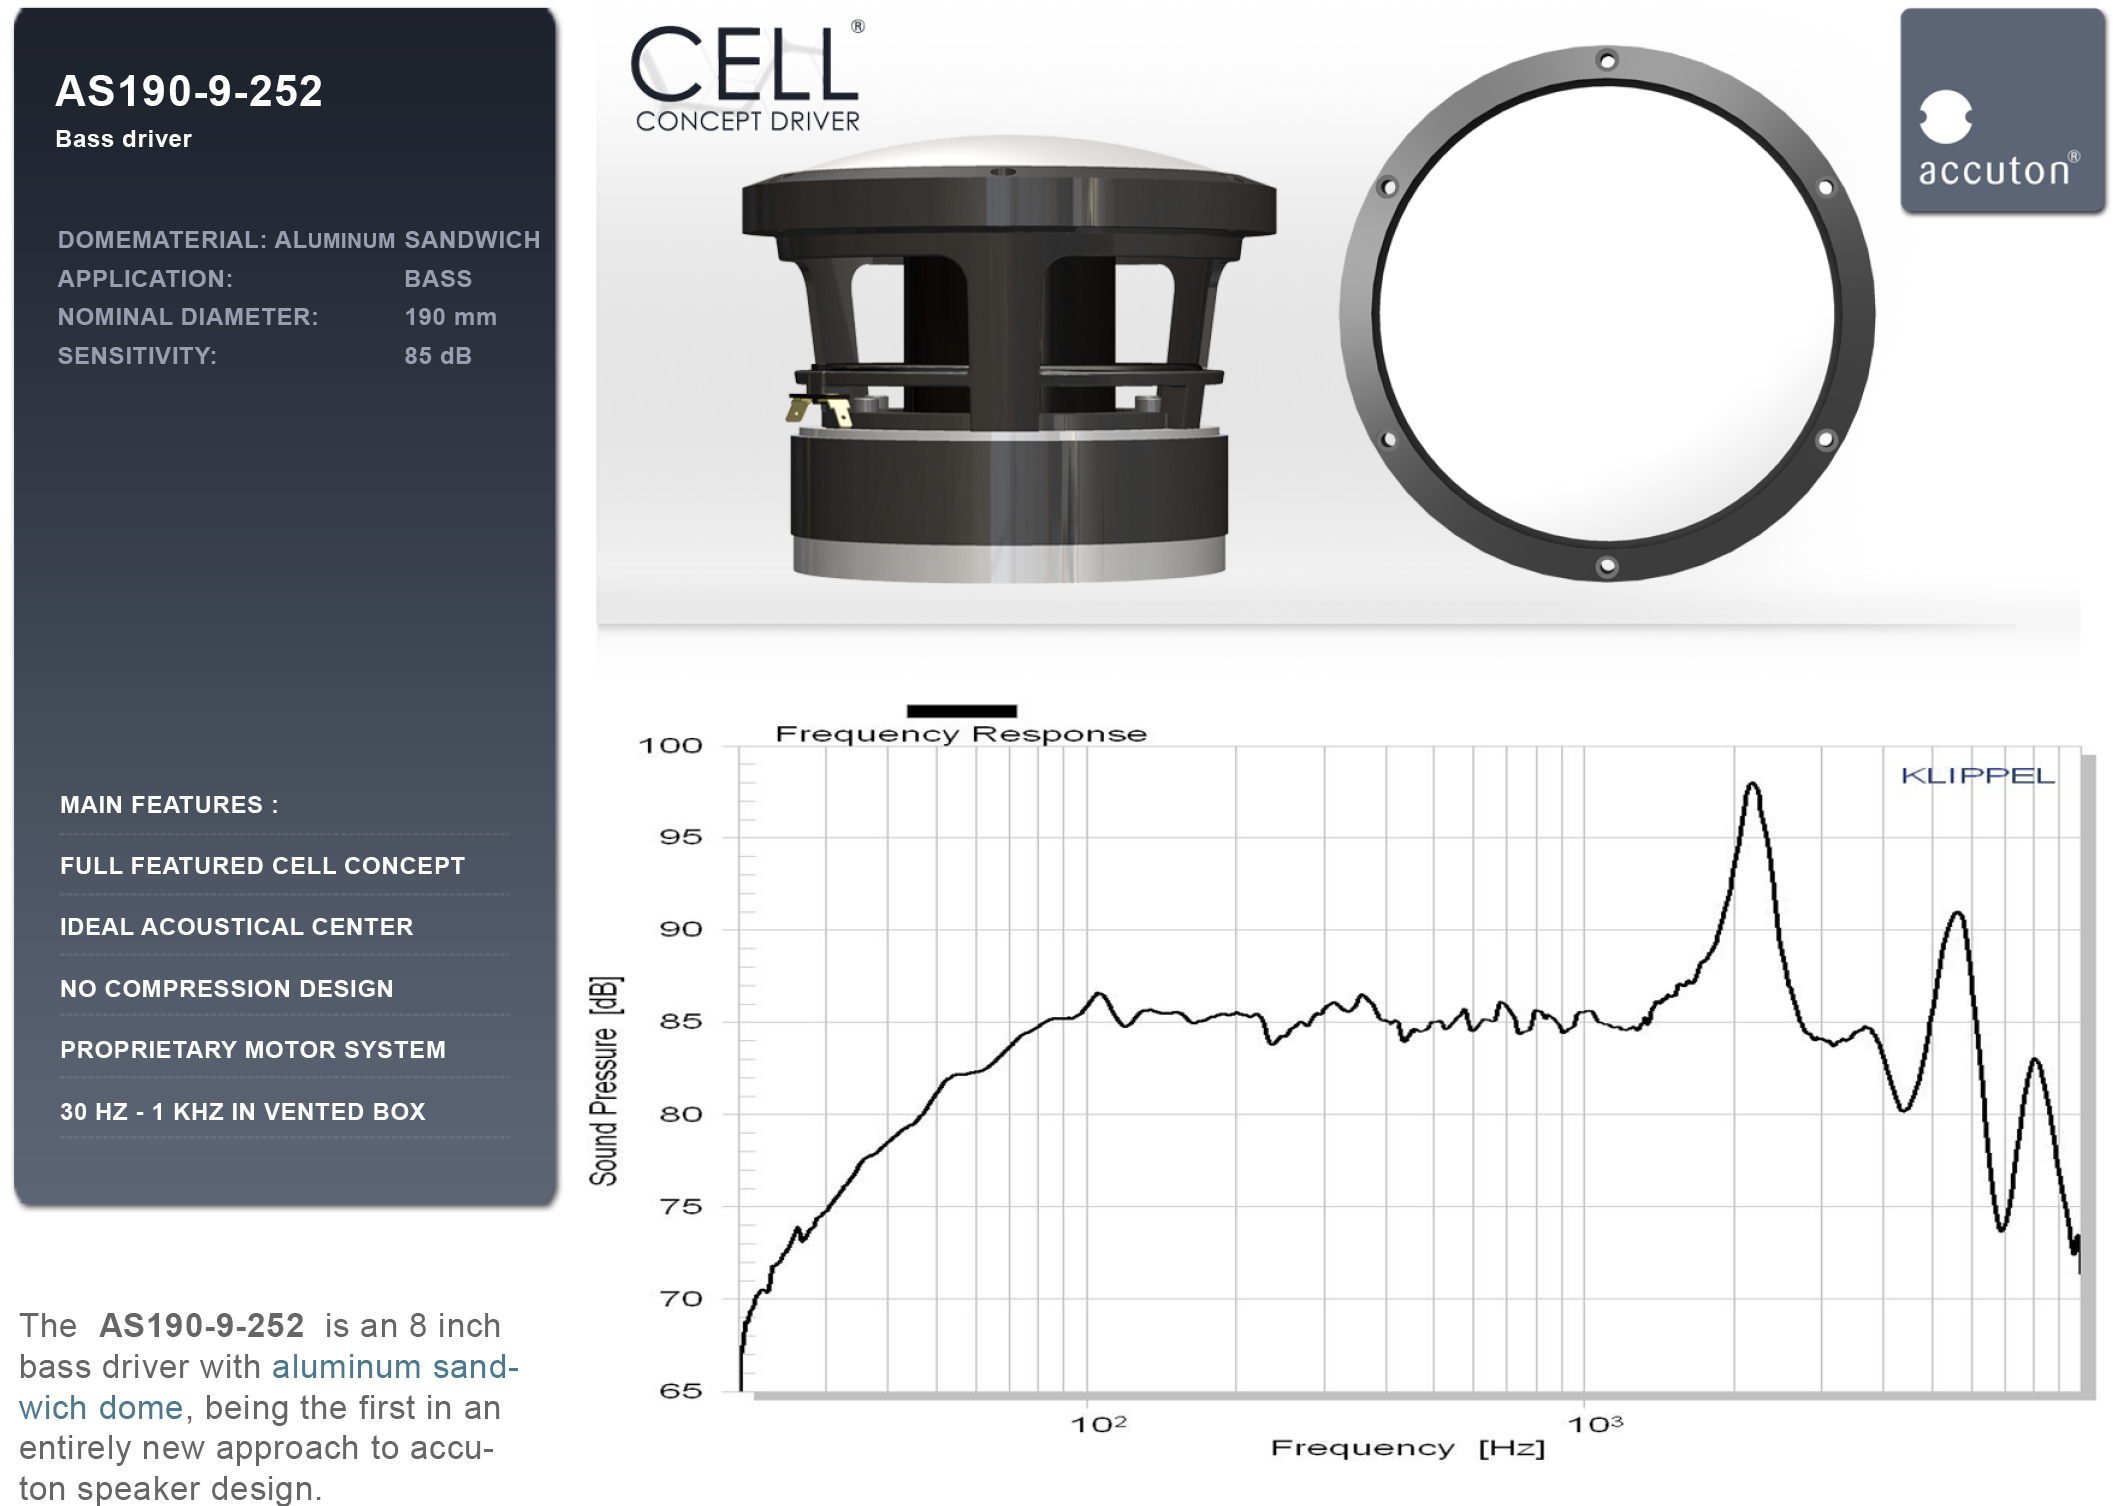2114x1506 pixels.
Task: Click the Frequency [Hz] axis label
Action: pyautogui.click(x=1408, y=1448)
